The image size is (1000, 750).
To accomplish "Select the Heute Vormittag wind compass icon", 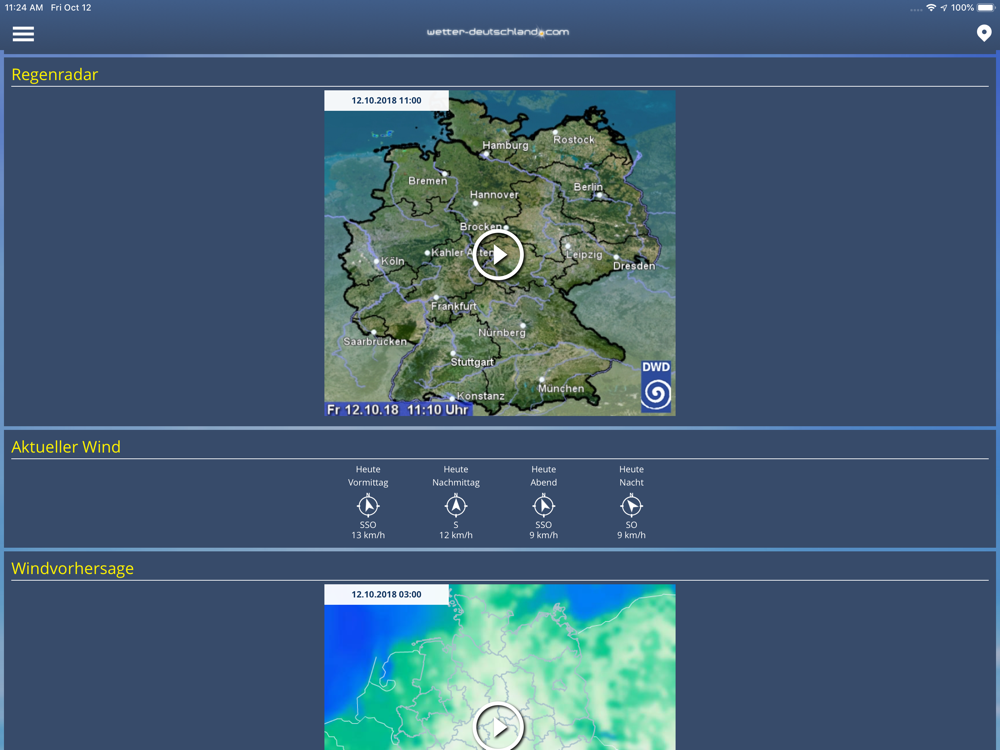I will 368,506.
